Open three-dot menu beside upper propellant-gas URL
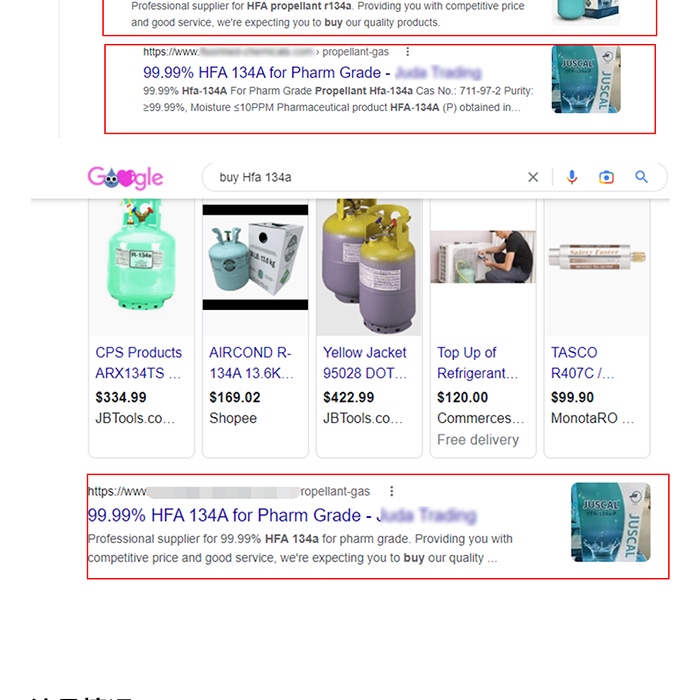The image size is (700, 700). coord(407,52)
